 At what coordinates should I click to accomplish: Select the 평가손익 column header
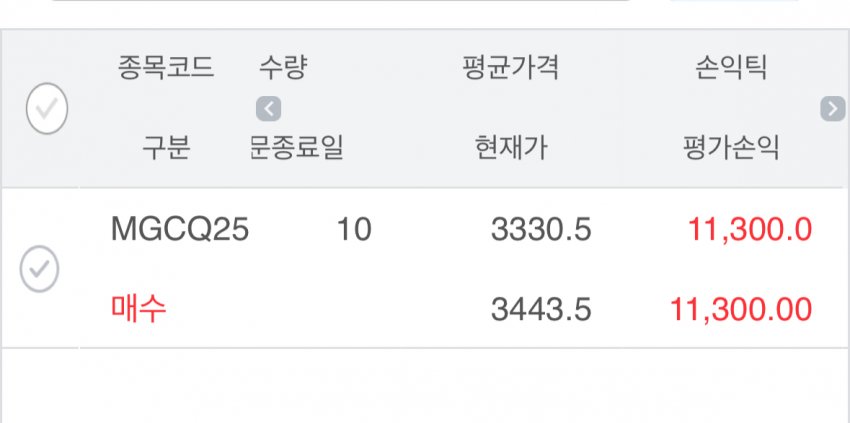tap(731, 148)
